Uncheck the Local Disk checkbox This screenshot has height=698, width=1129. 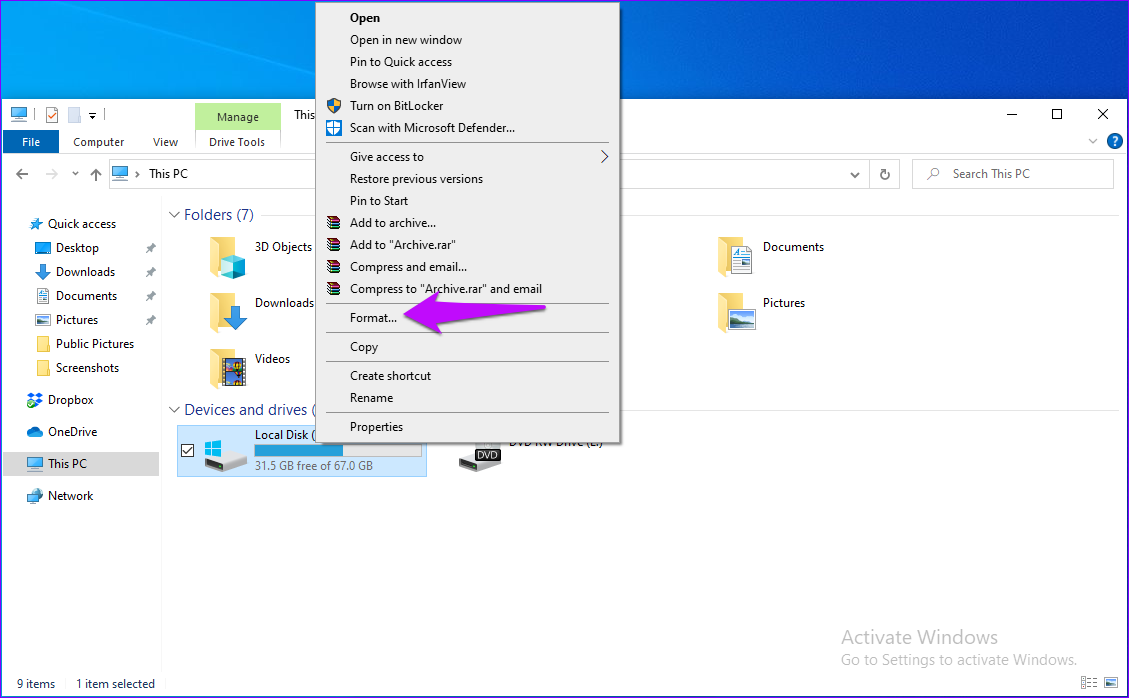point(188,450)
